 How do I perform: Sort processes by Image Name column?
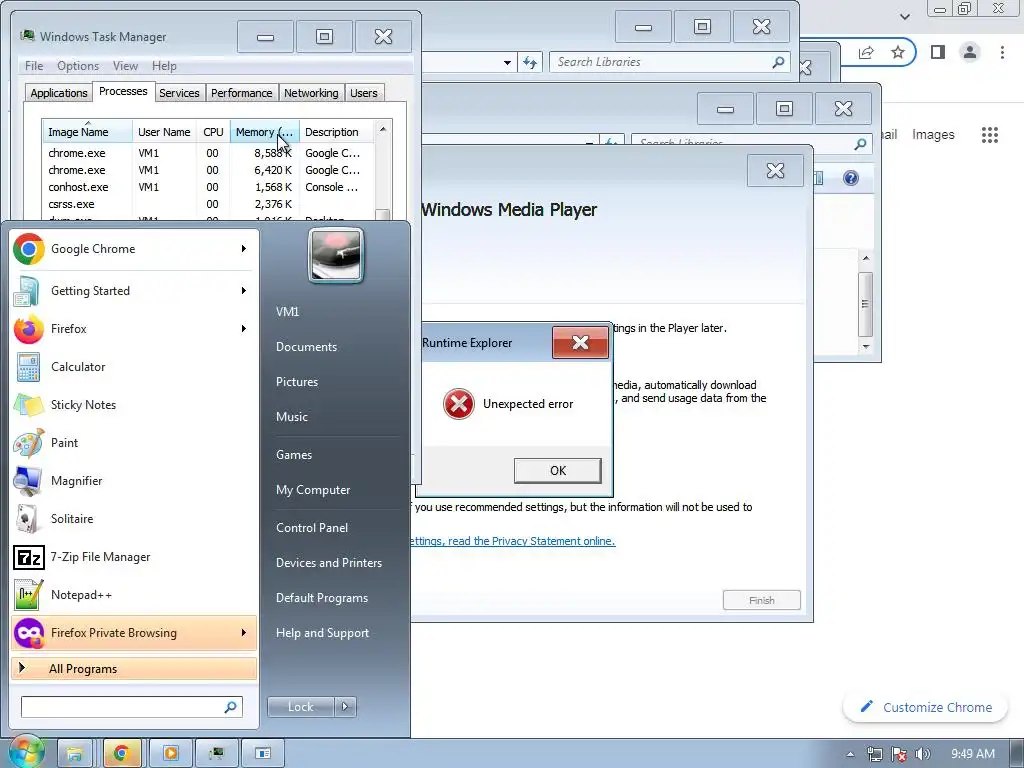[88, 132]
